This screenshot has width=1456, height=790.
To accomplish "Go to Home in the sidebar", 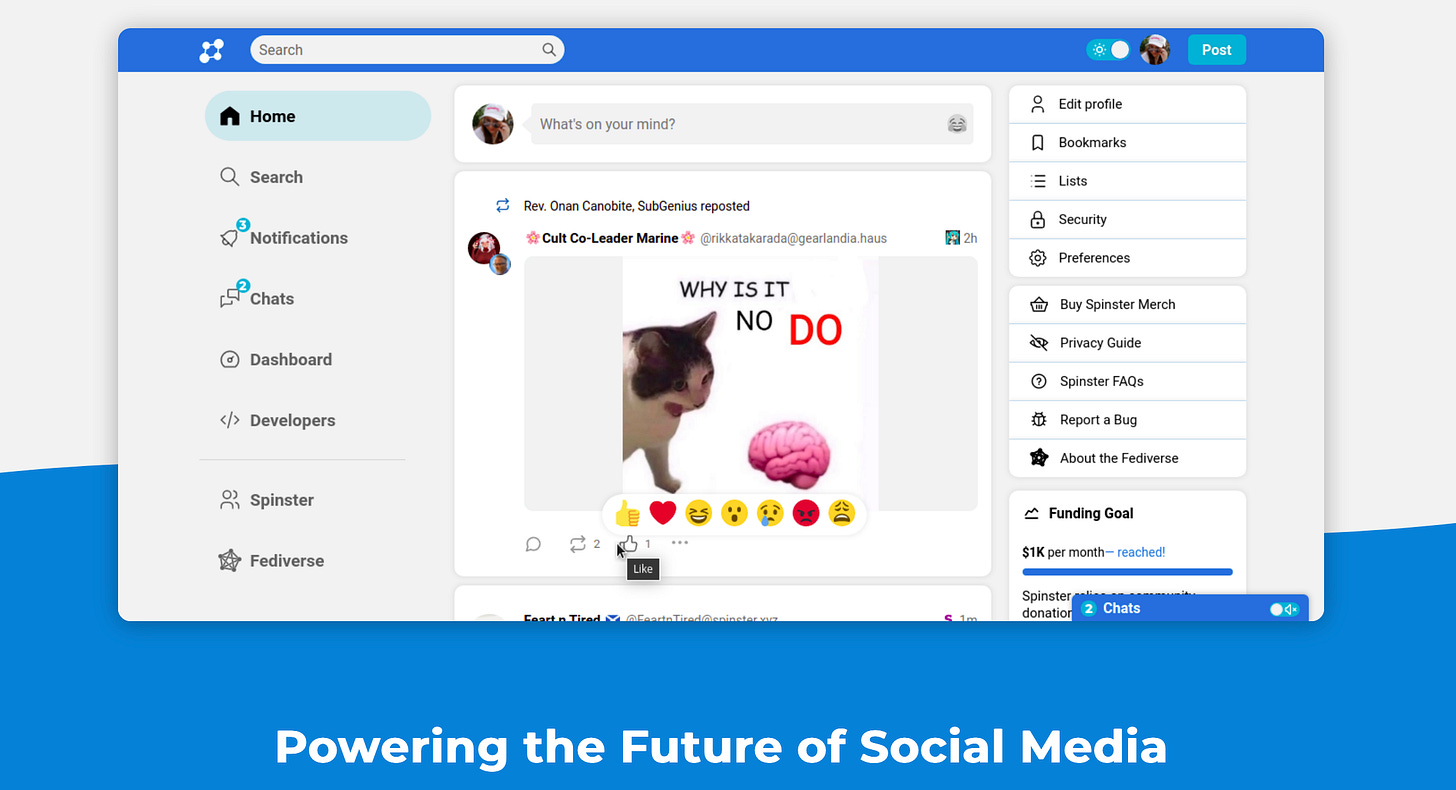I will tap(318, 116).
